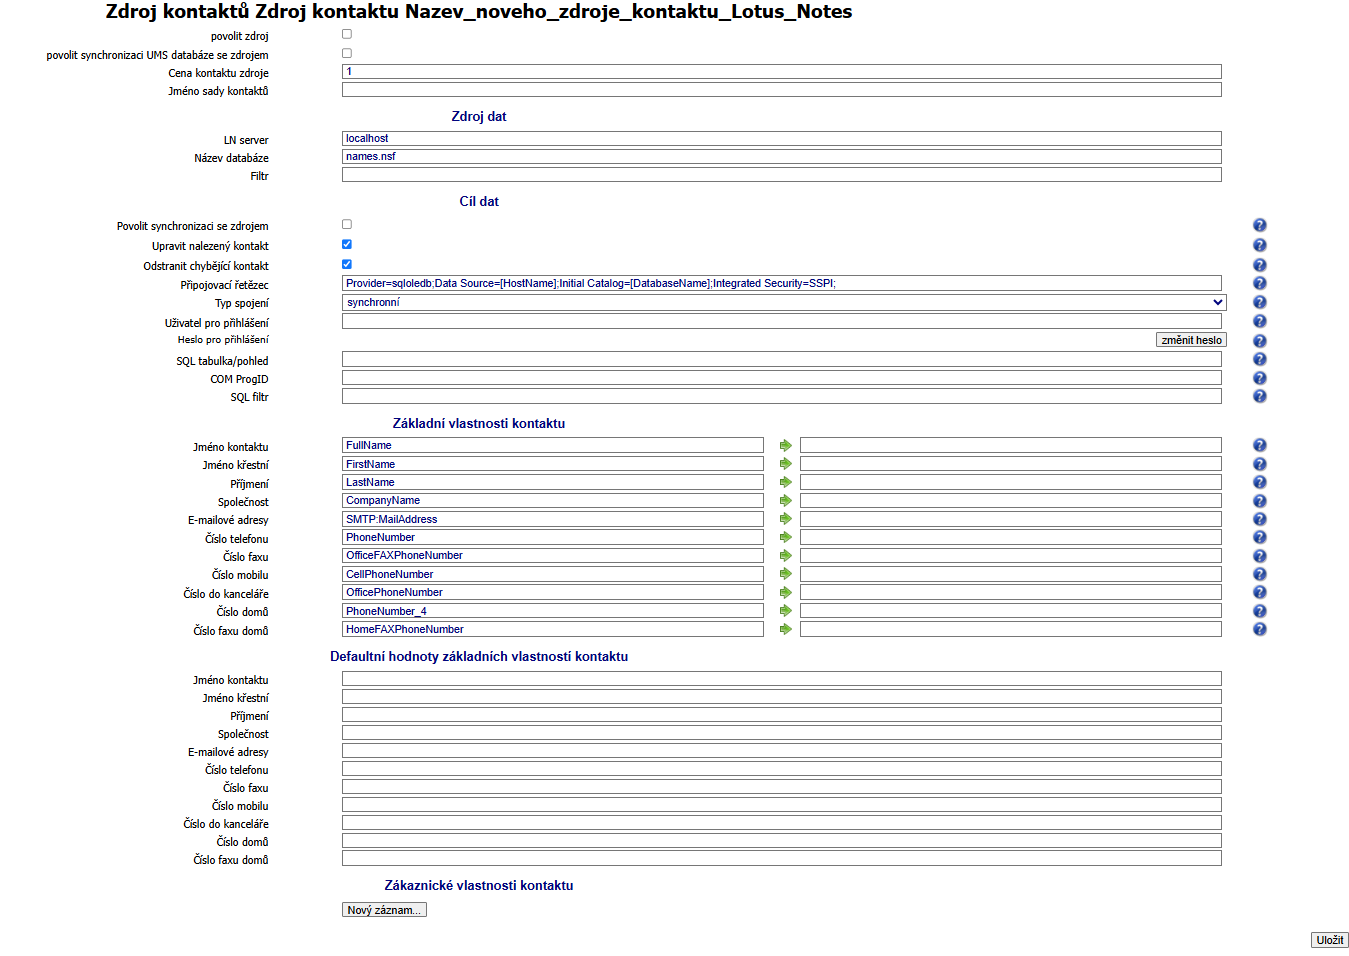The image size is (1349, 956).
Task: Click the 'změnit heslo' button
Action: tap(1191, 340)
